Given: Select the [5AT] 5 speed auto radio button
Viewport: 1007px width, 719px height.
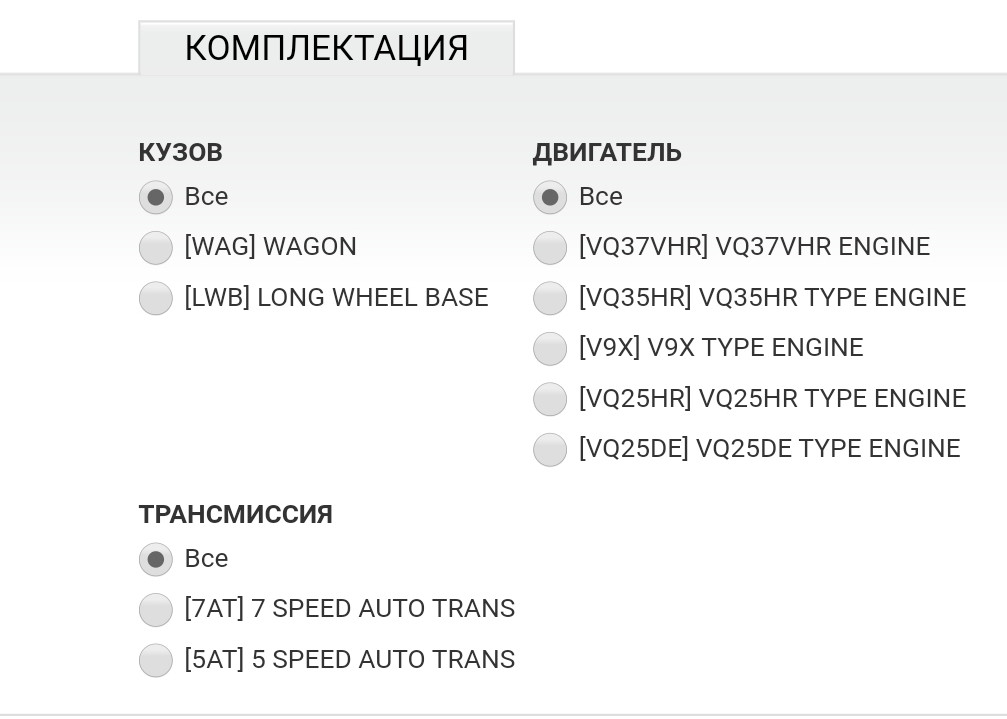Looking at the screenshot, I should click(156, 660).
